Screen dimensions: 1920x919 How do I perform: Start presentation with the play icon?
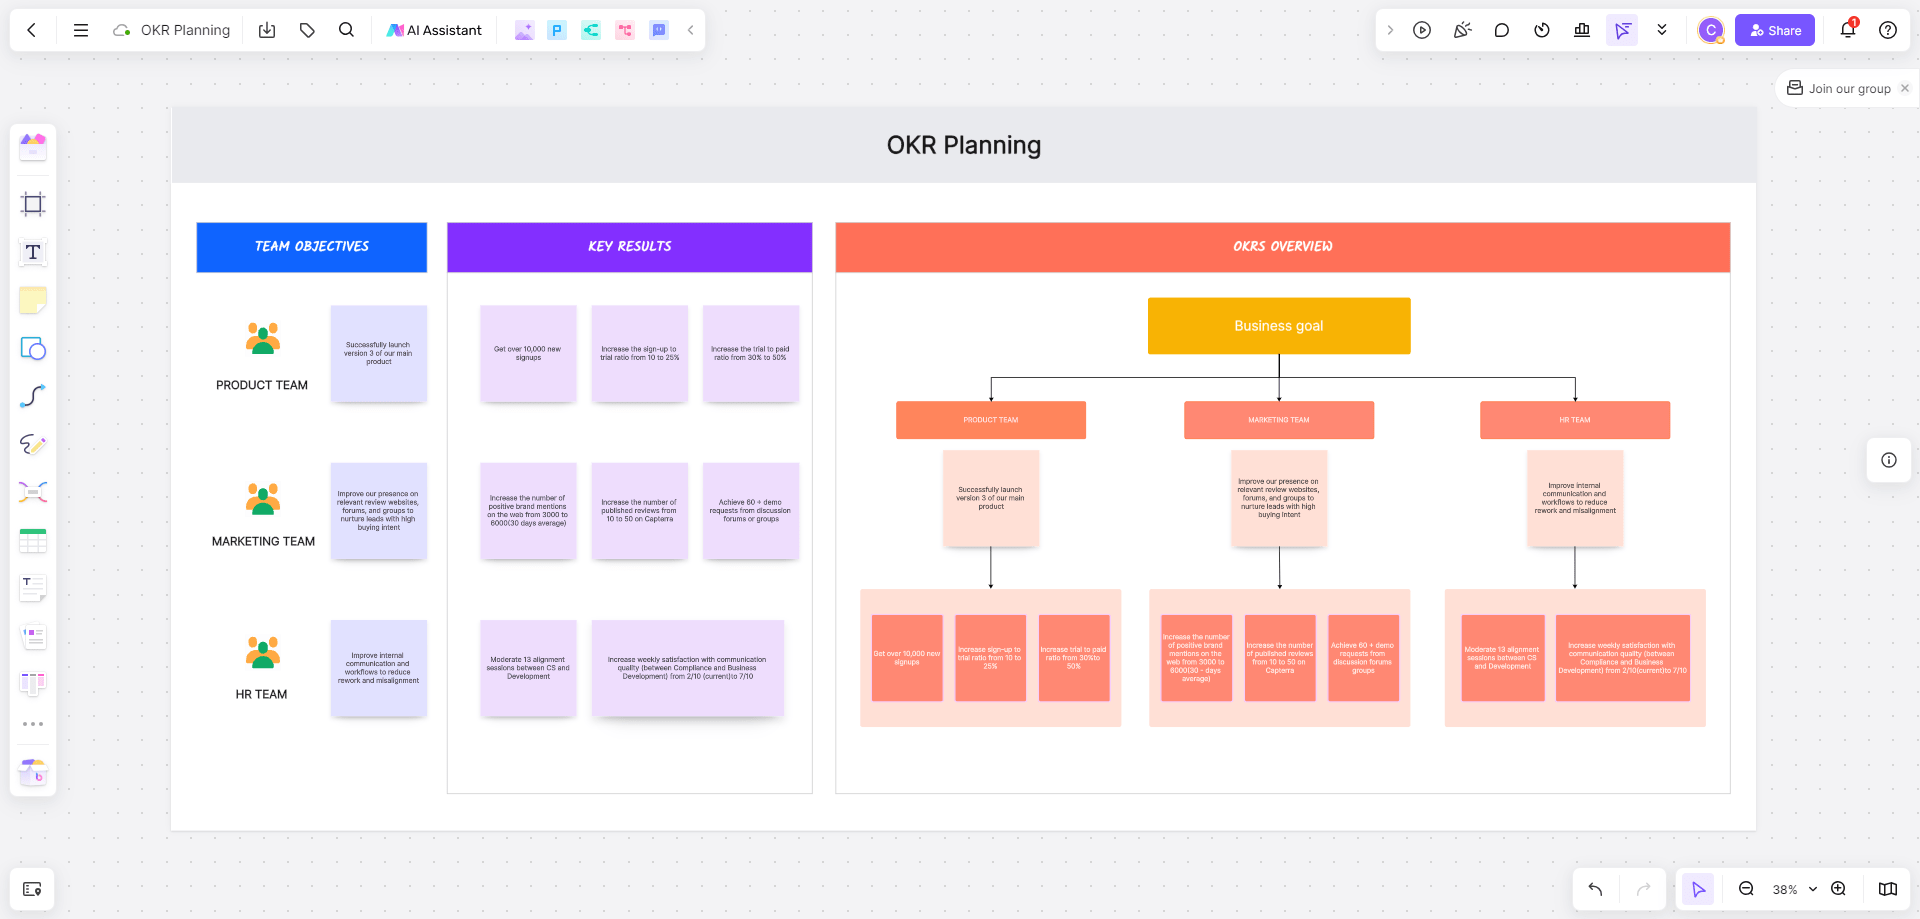pyautogui.click(x=1422, y=30)
